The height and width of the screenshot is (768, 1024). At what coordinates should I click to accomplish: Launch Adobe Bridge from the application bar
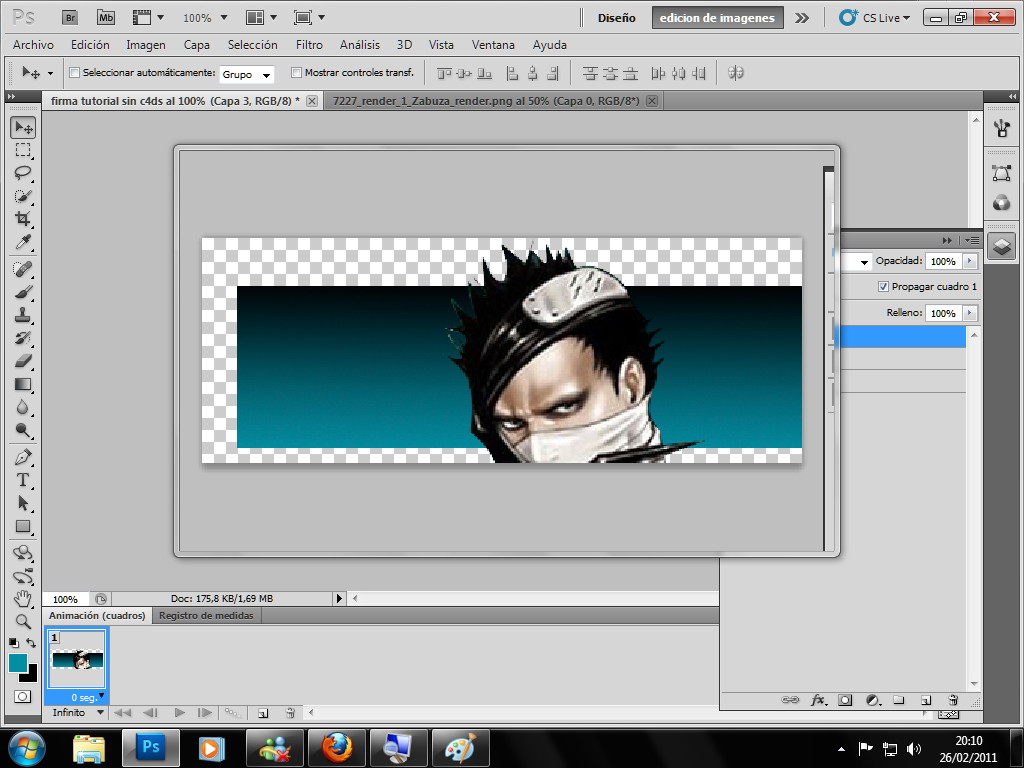(70, 18)
